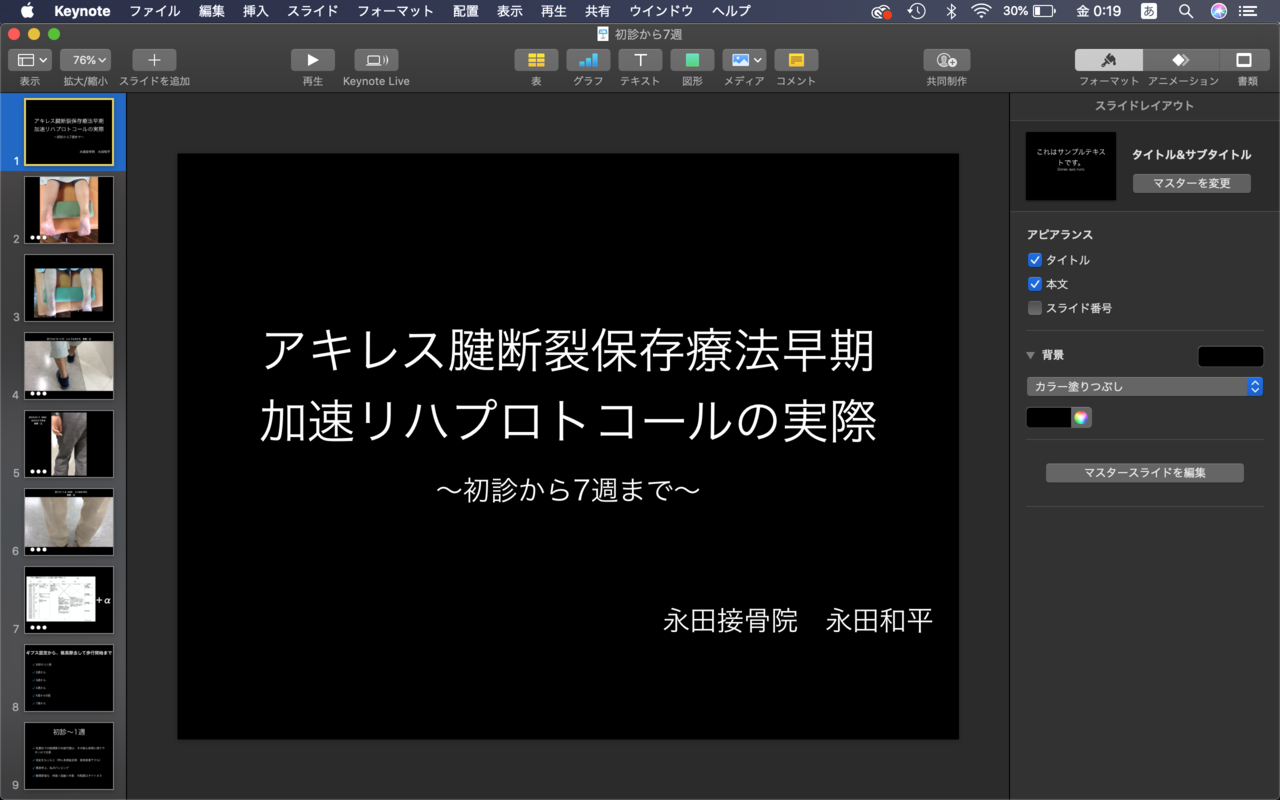
Task: Add a text box with テキスト icon
Action: click(640, 60)
